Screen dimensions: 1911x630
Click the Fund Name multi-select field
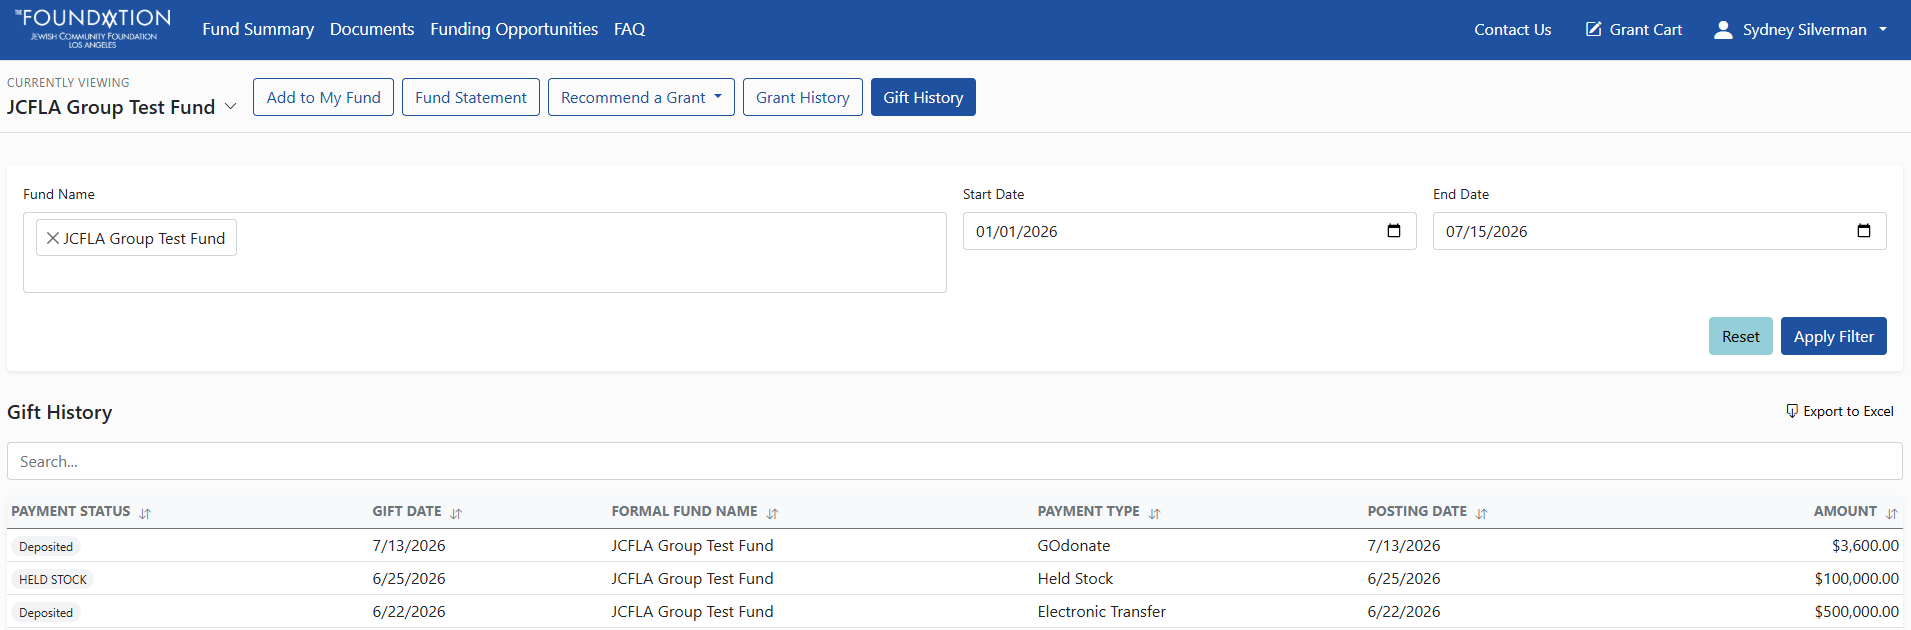pyautogui.click(x=485, y=252)
